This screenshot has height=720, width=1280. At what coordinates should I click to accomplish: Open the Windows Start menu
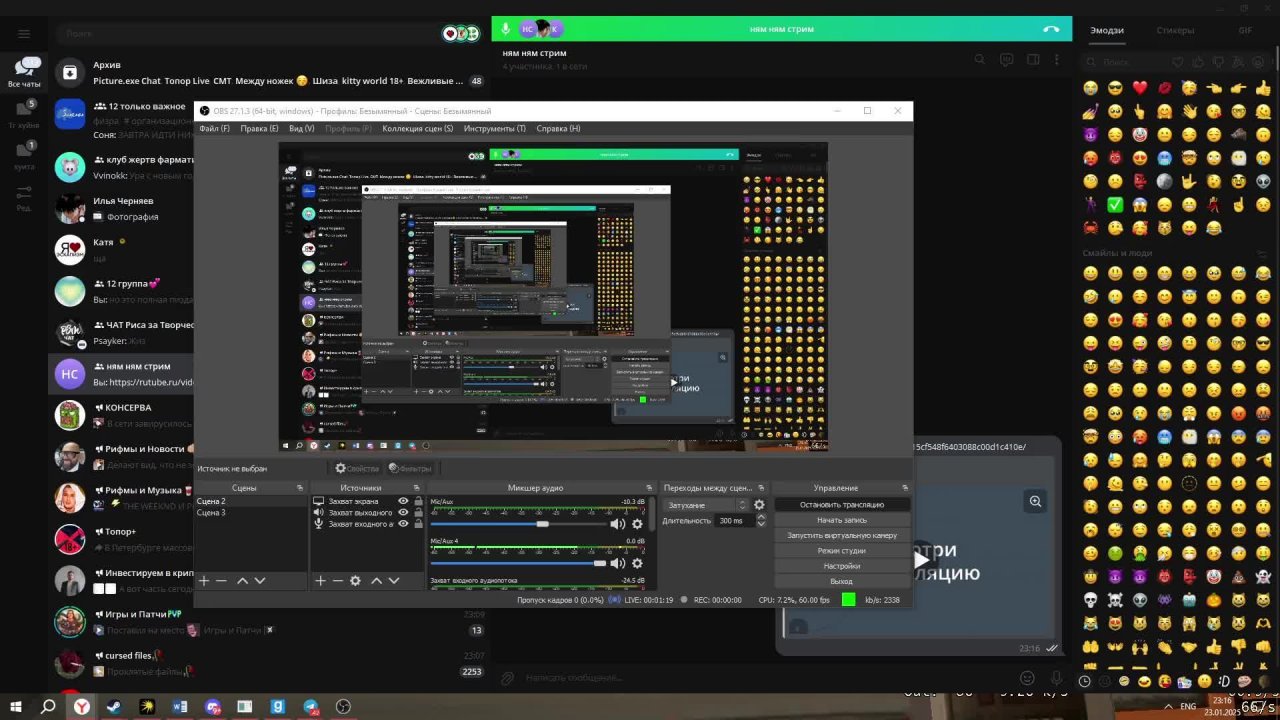pyautogui.click(x=16, y=706)
